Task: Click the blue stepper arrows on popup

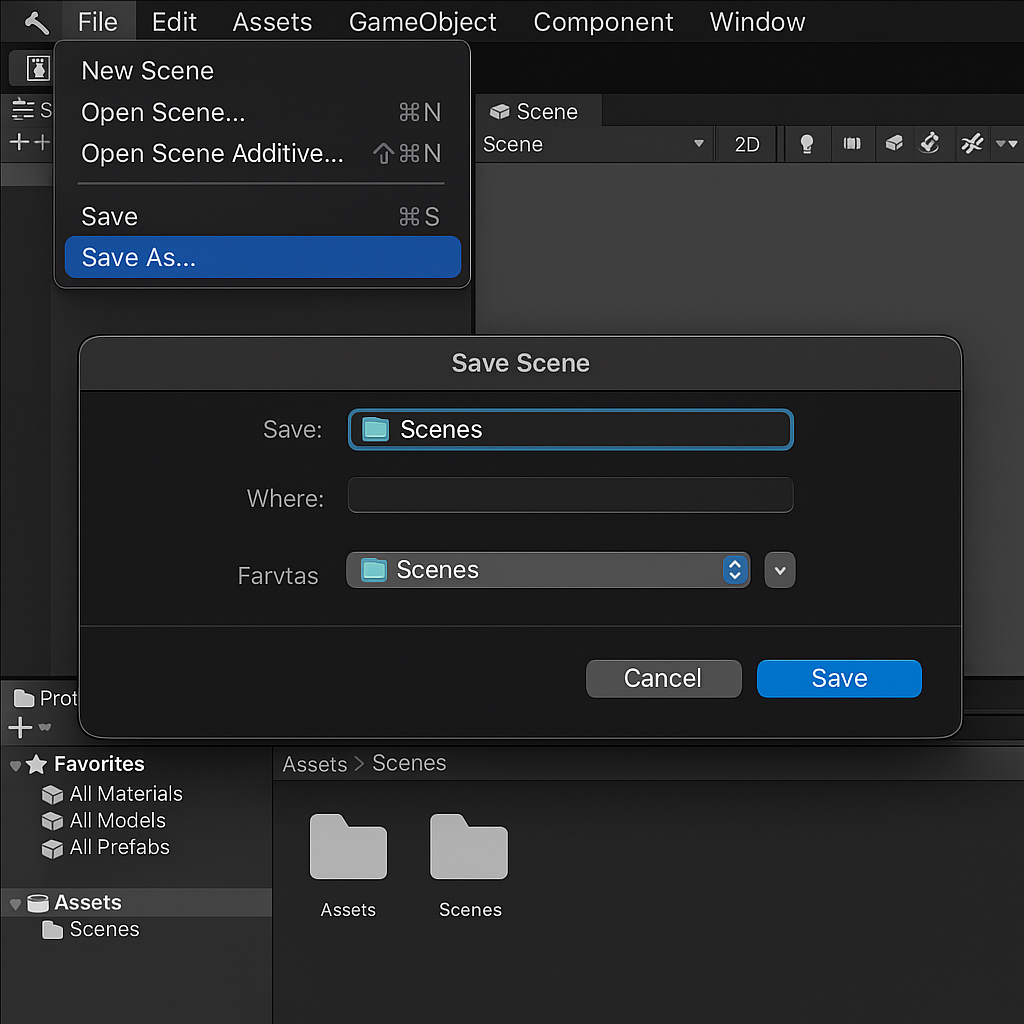Action: [735, 570]
